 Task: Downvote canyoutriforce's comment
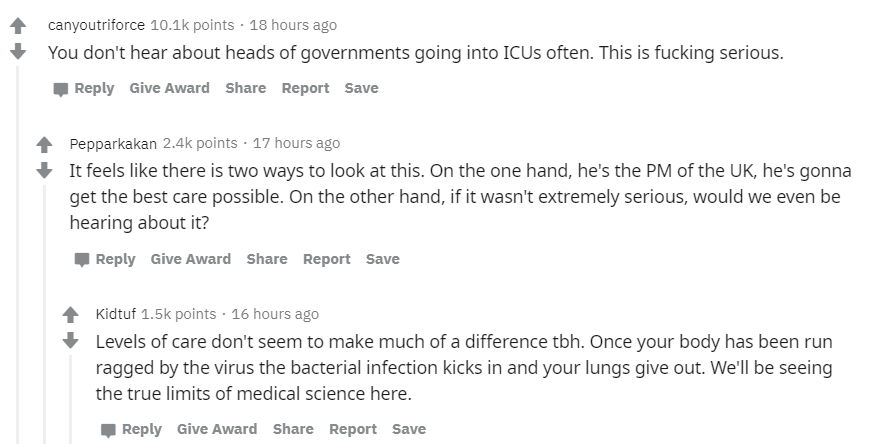(18, 52)
